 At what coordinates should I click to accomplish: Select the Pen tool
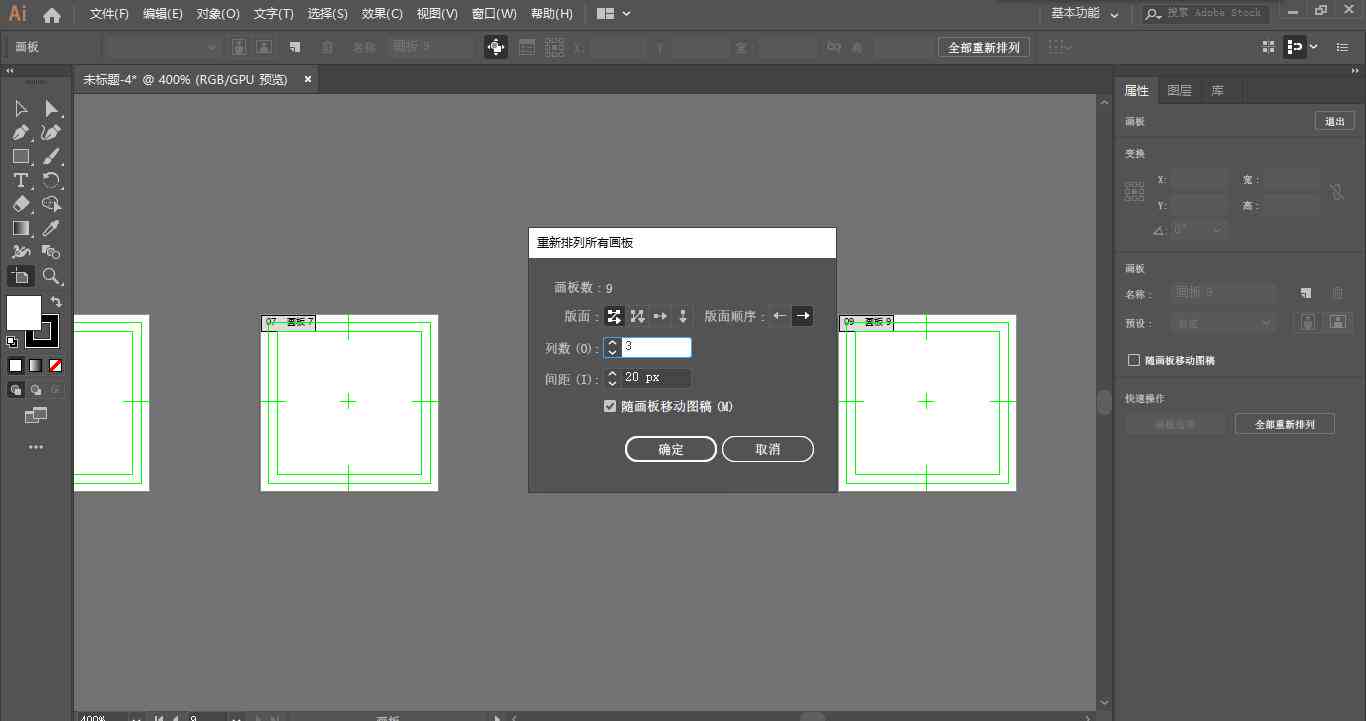coord(21,132)
